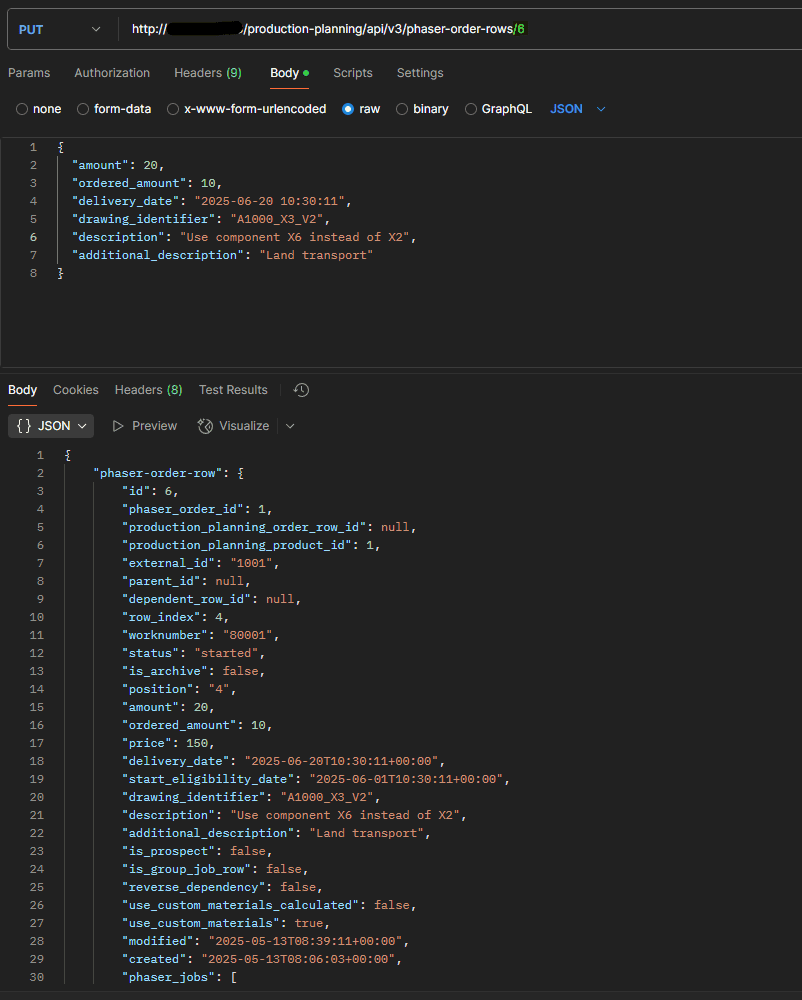Viewport: 802px width, 1000px height.
Task: Click the description line in request body
Action: coord(244,237)
